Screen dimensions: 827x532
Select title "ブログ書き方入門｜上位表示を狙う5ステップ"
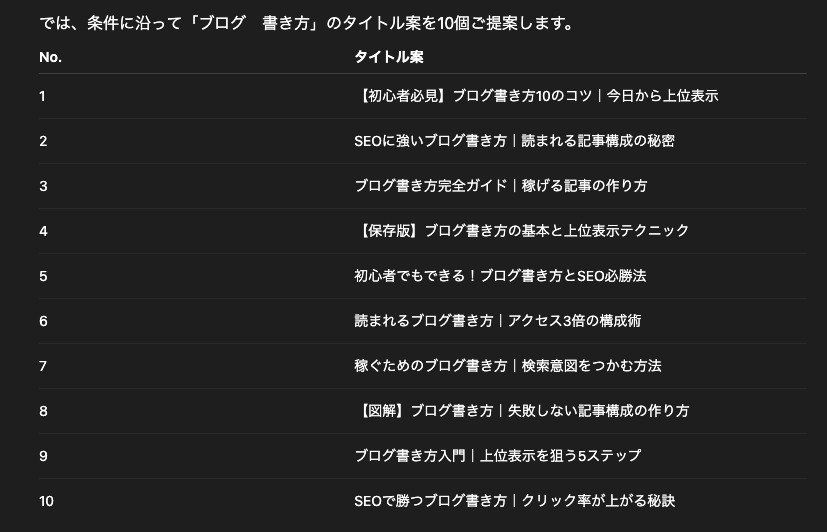click(497, 456)
